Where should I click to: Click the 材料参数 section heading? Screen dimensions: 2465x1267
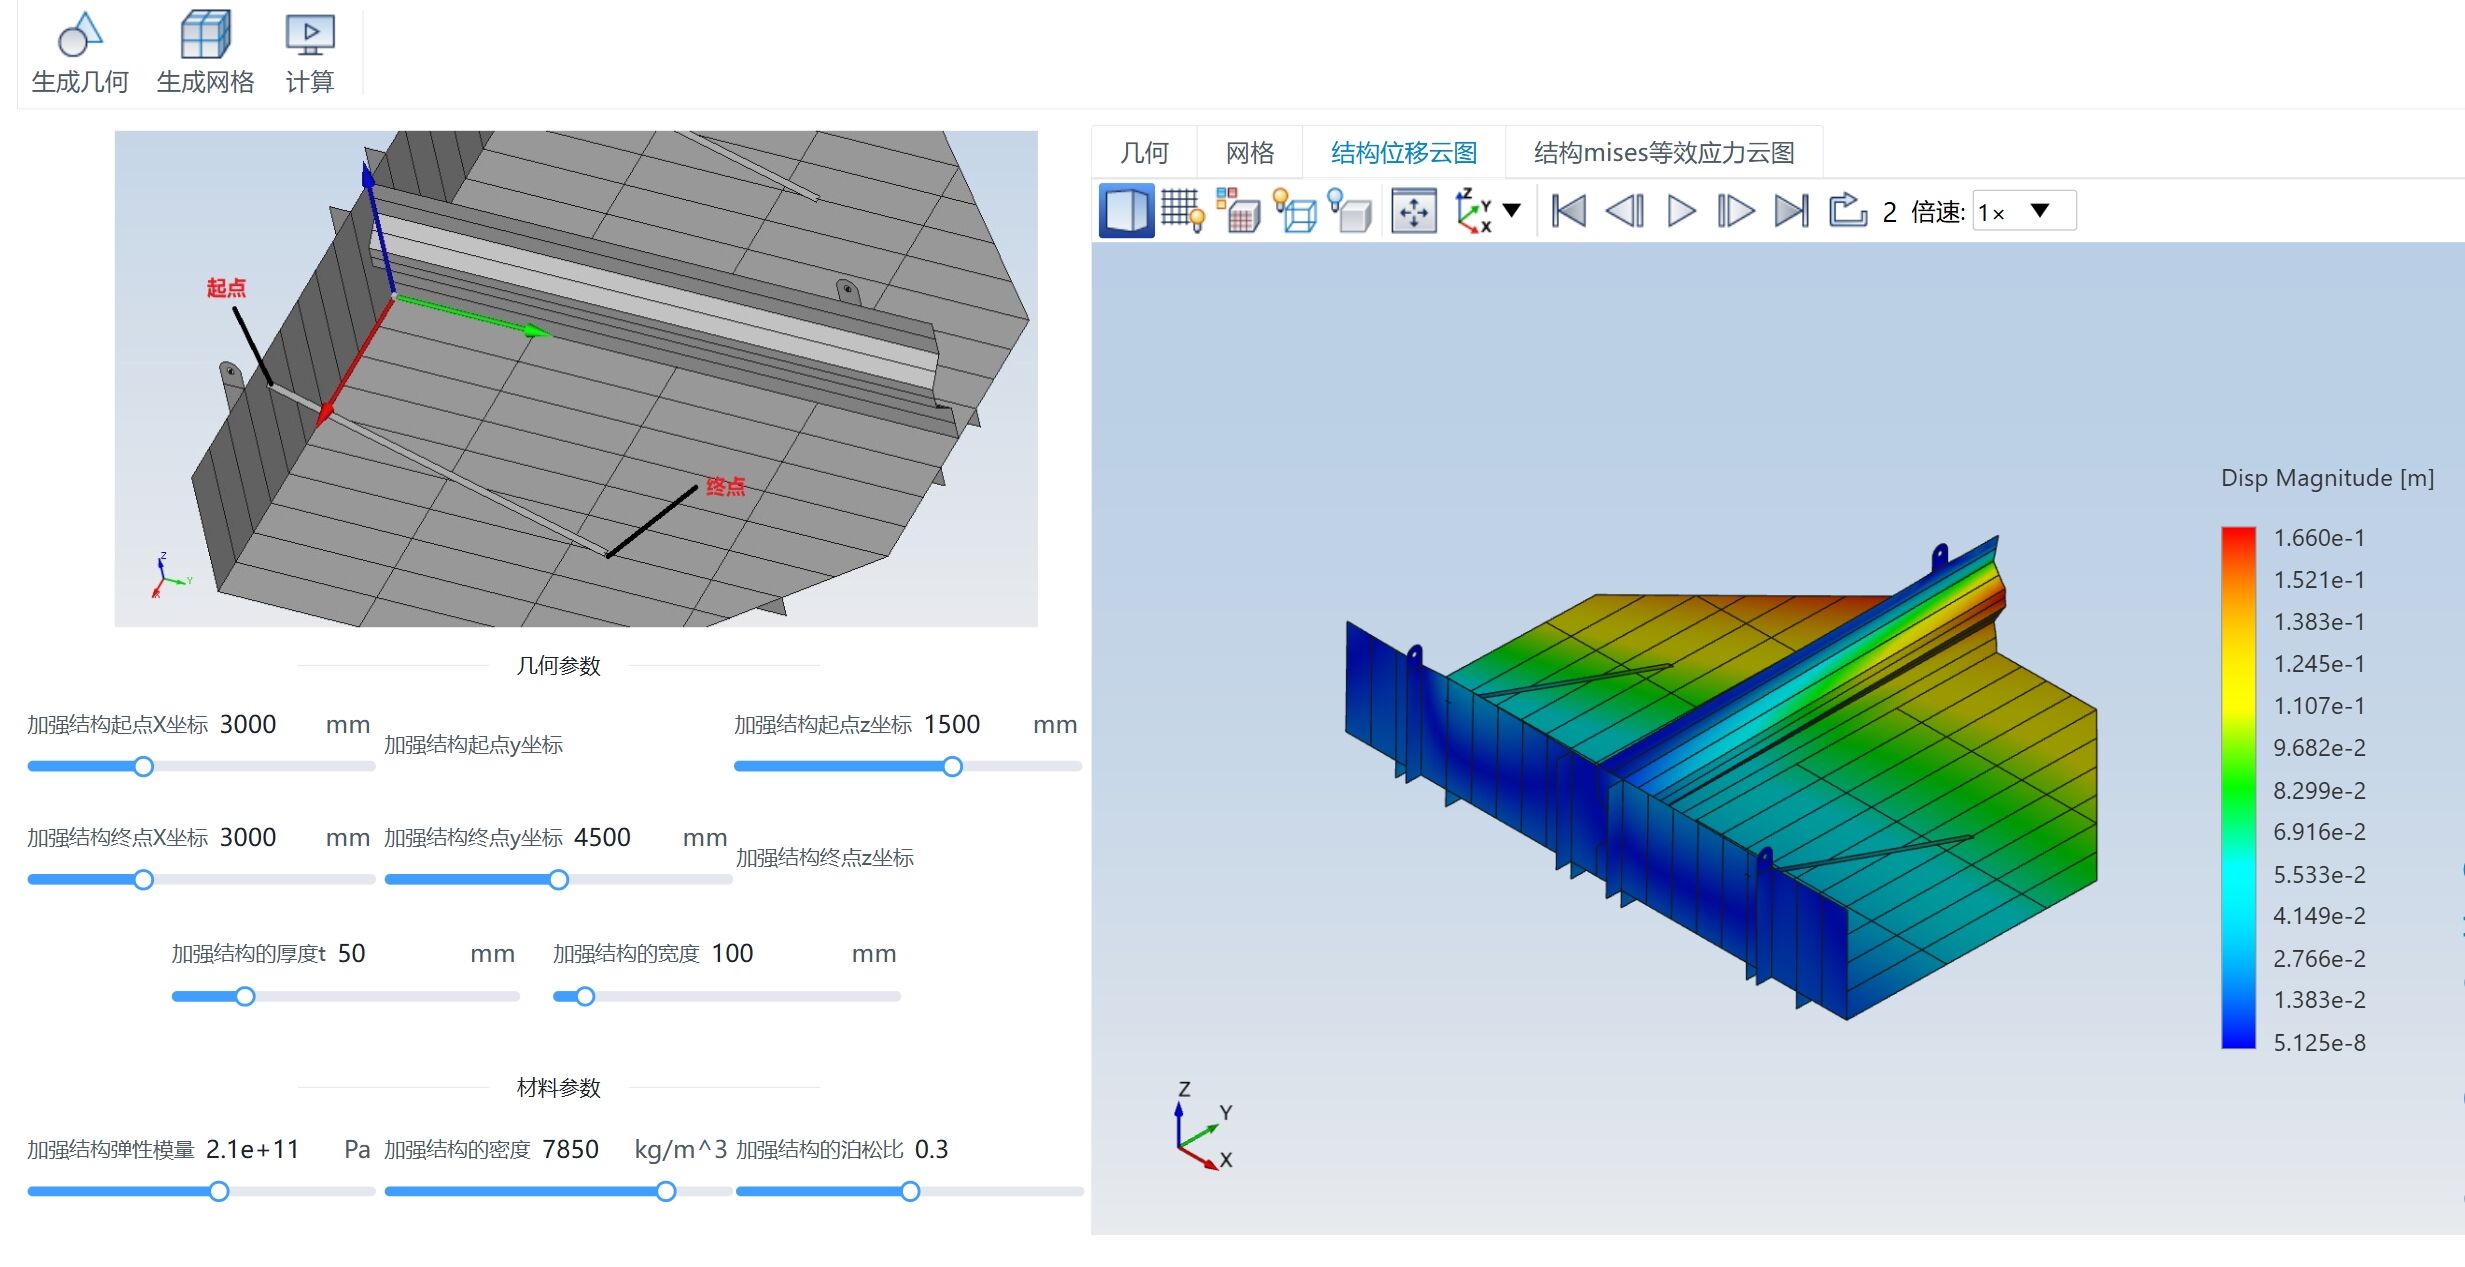(558, 1088)
